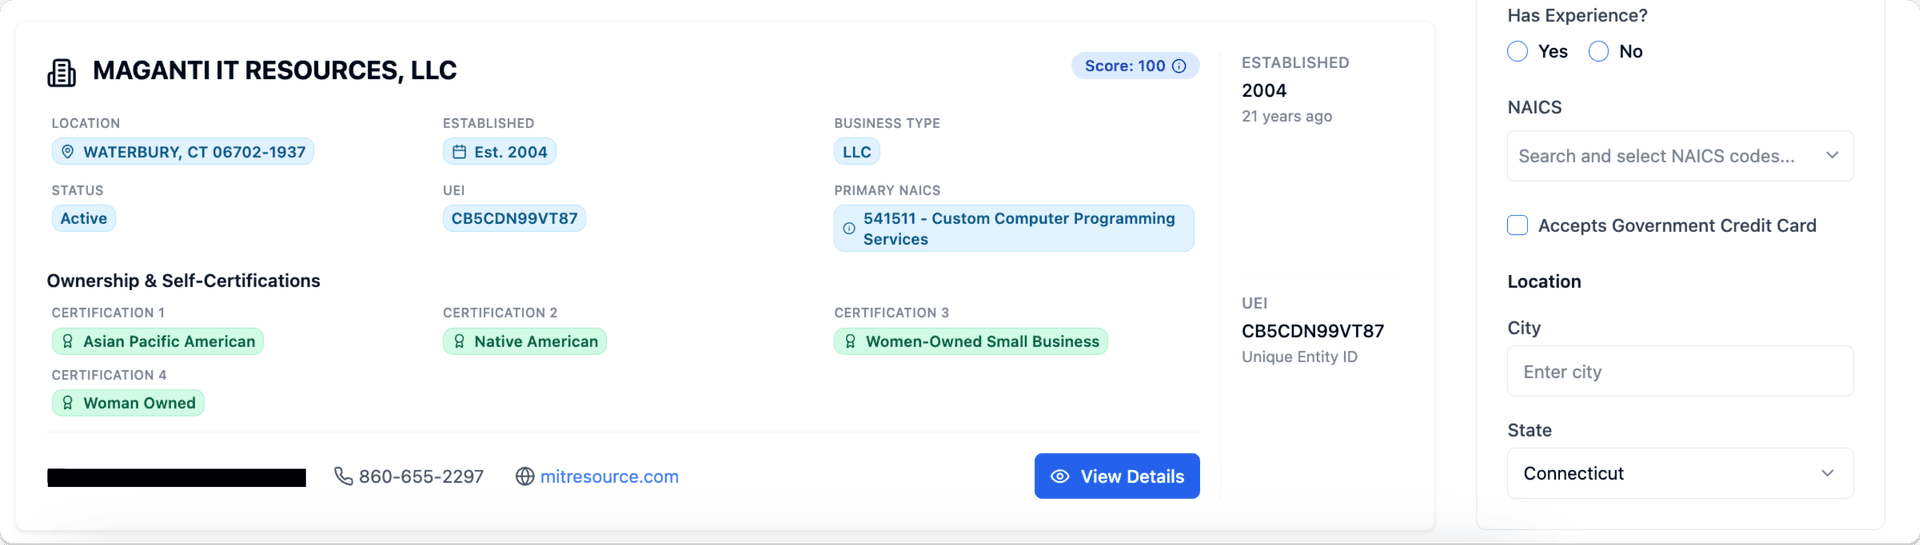Expand the State dropdown showing Connecticut
Image resolution: width=1920 pixels, height=545 pixels.
coord(1679,473)
